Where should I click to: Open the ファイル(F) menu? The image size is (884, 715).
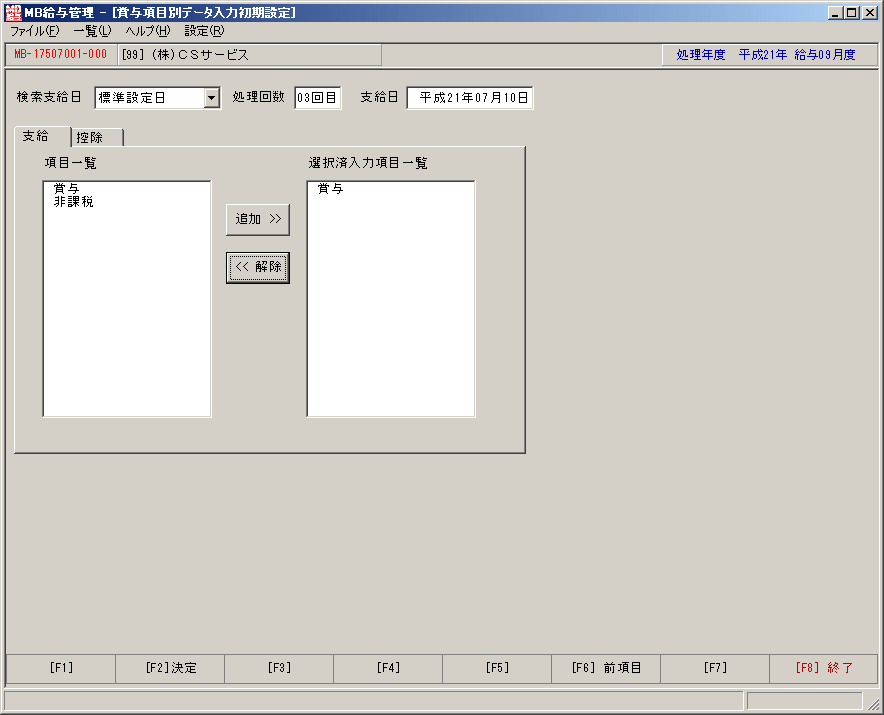pyautogui.click(x=35, y=31)
